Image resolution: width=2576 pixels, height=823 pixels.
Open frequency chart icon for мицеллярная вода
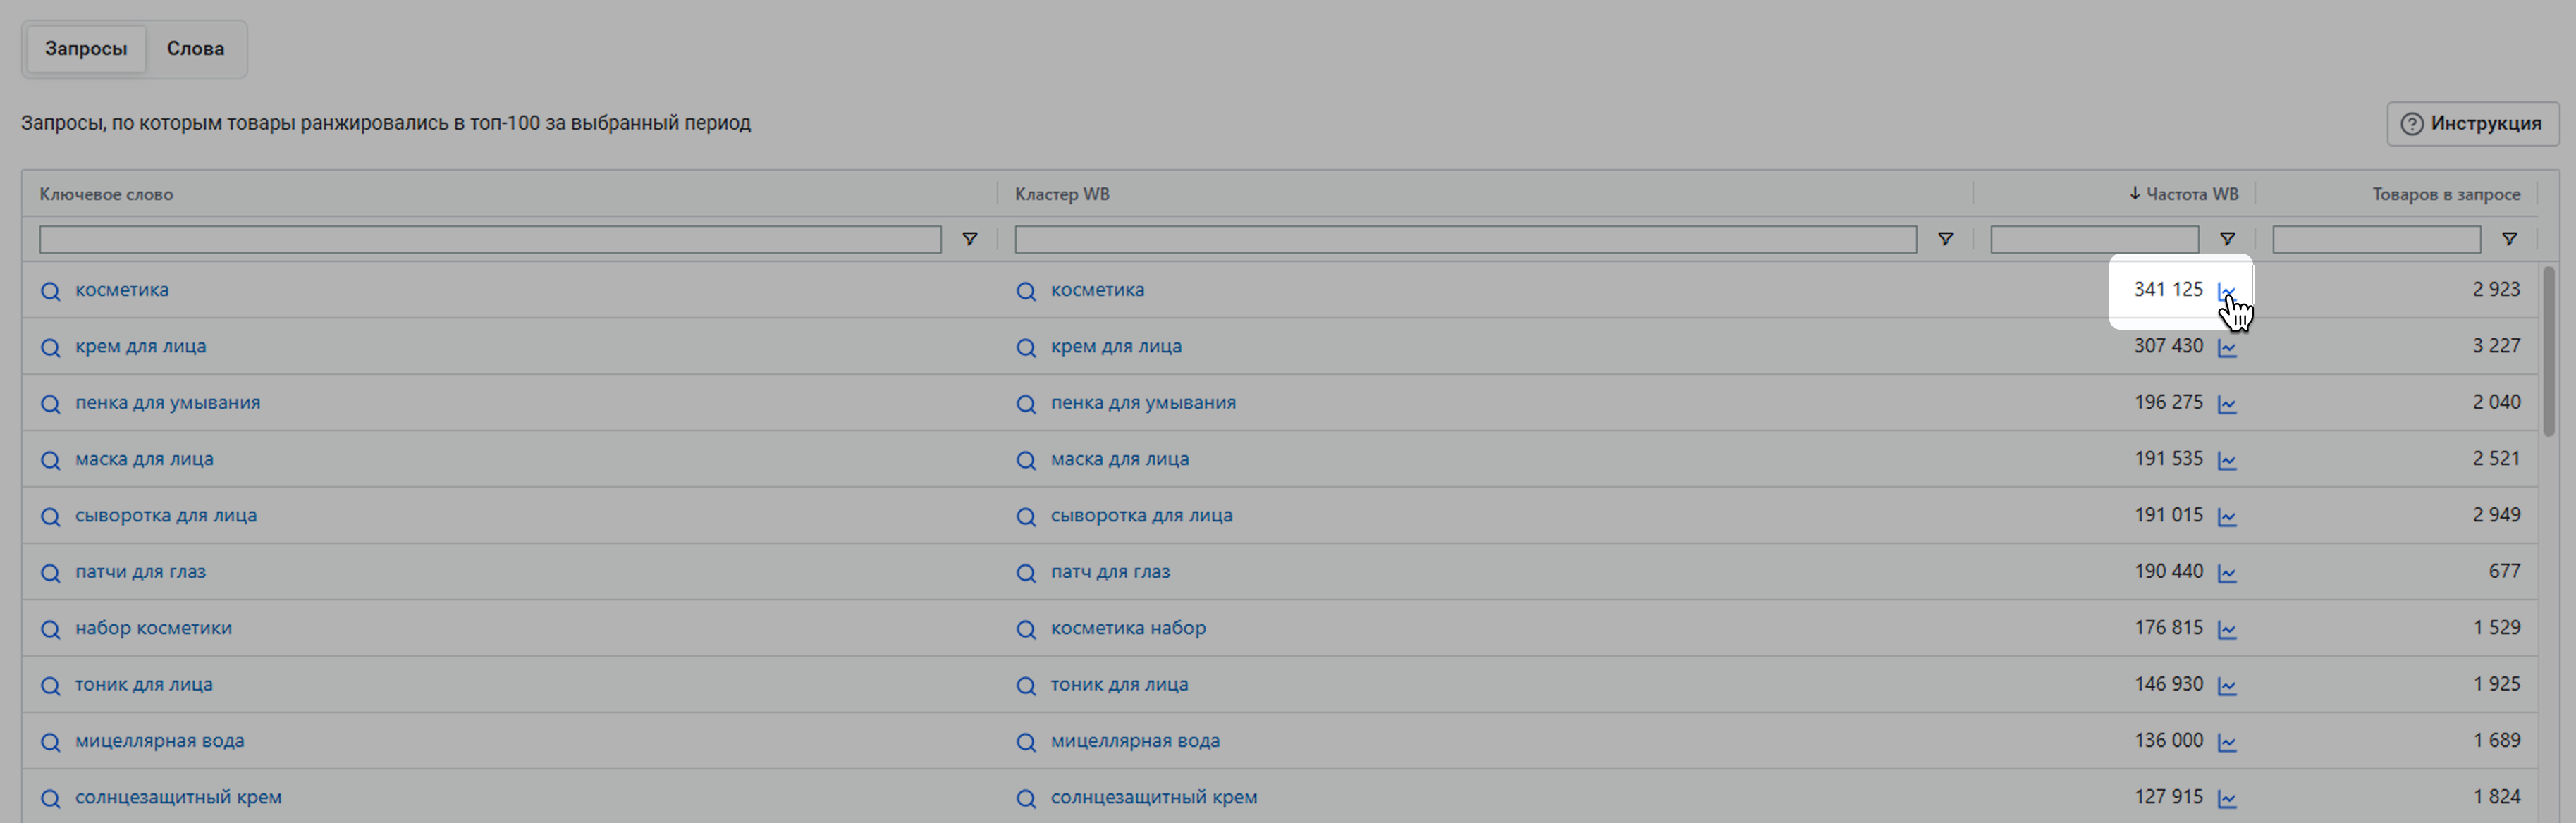(2227, 743)
